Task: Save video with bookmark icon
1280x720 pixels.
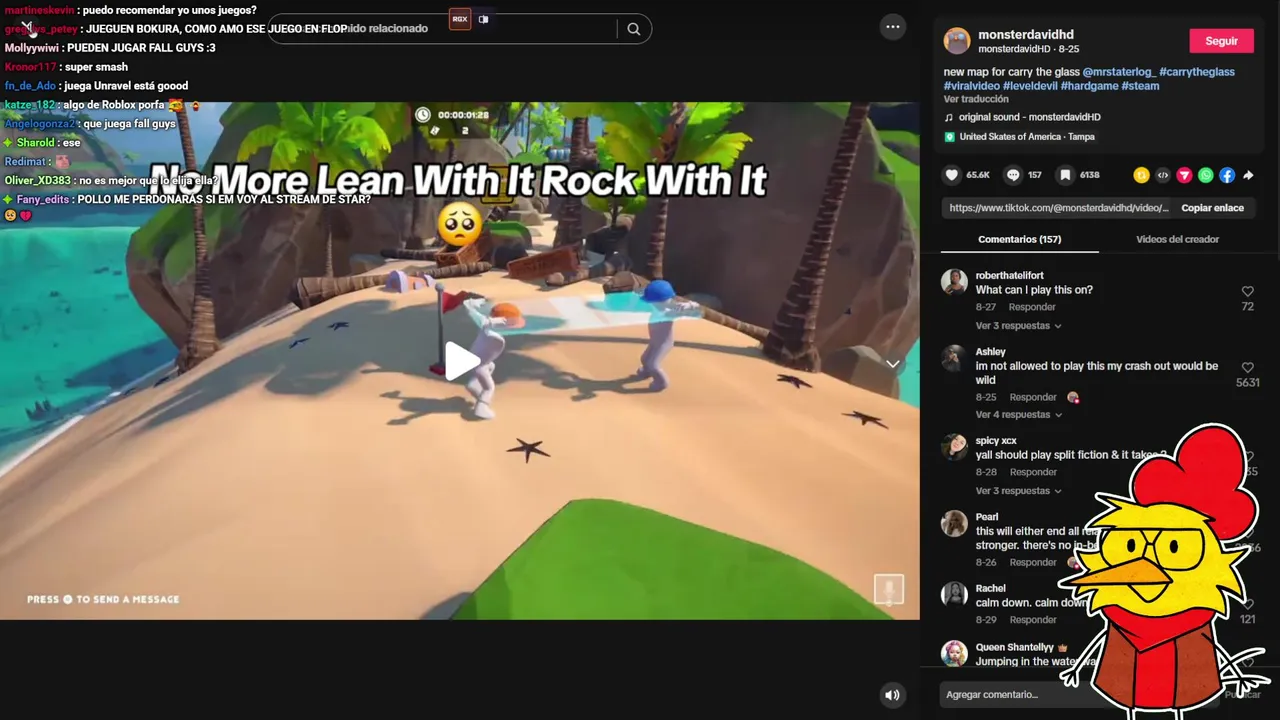Action: pos(1065,175)
